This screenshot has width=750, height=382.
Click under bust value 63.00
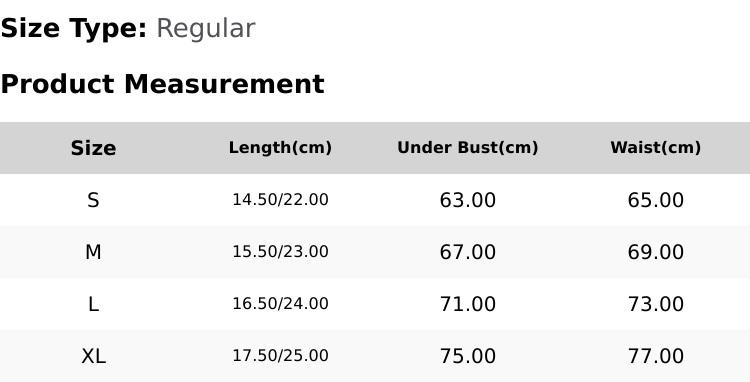point(468,200)
